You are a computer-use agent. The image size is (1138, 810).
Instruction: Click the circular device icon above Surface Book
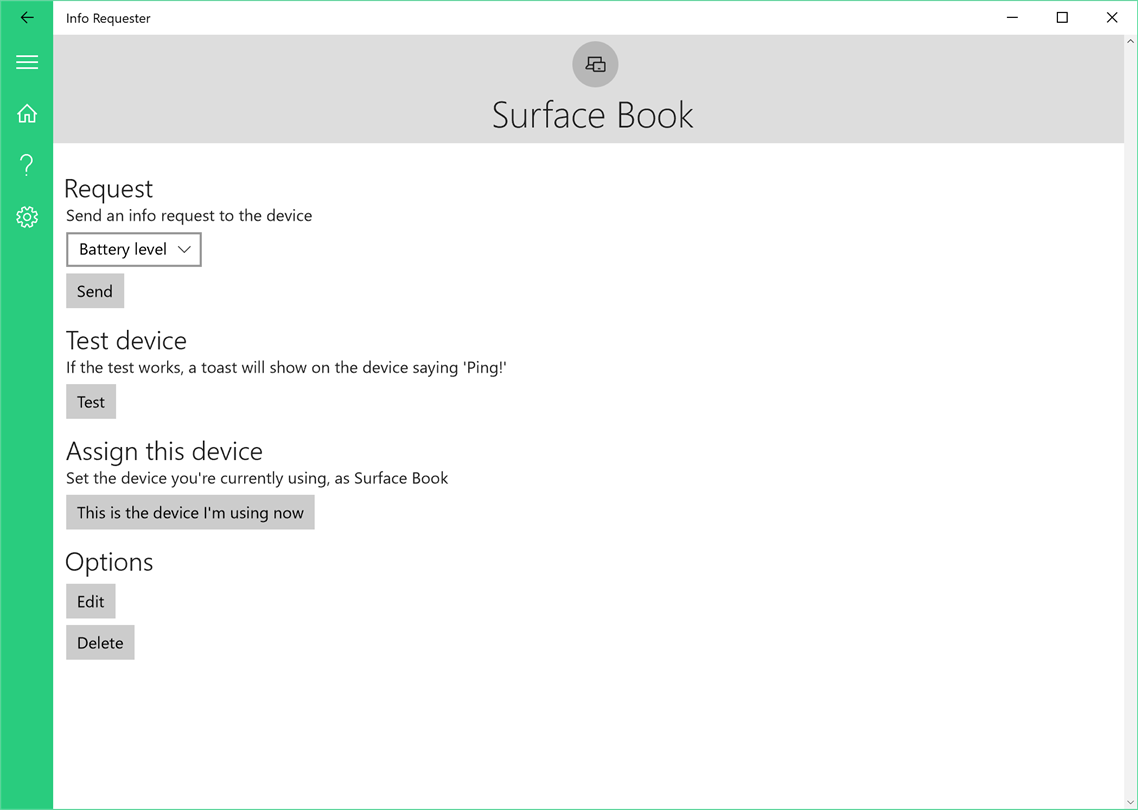click(x=595, y=65)
